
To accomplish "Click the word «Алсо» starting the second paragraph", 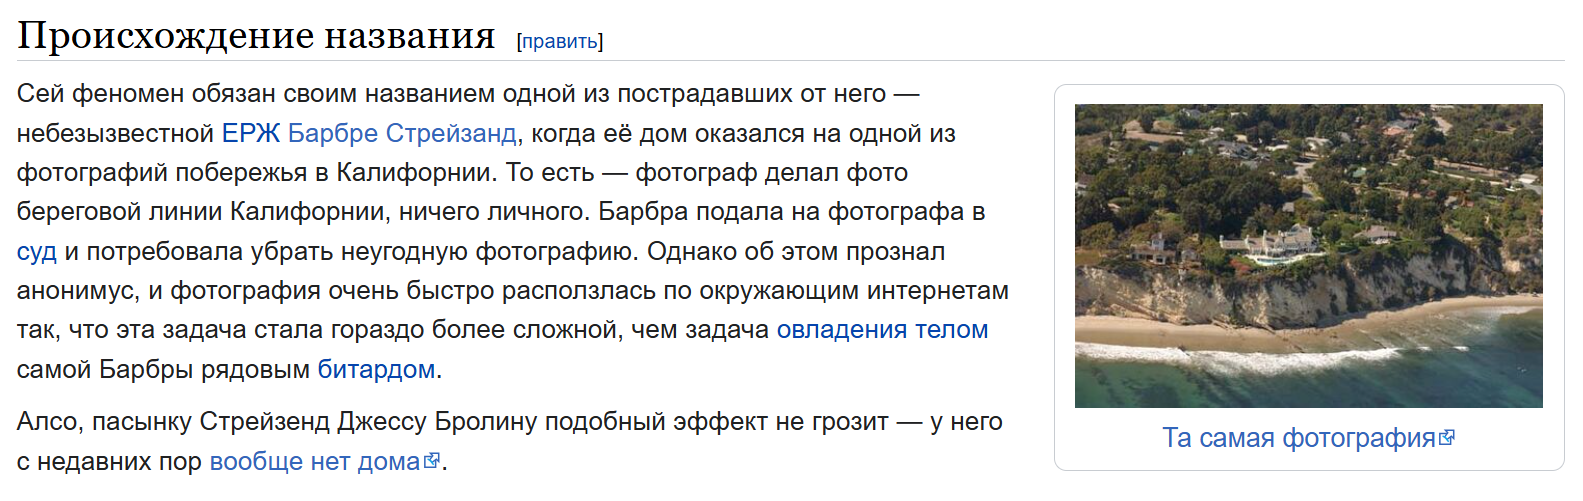I will [x=46, y=421].
